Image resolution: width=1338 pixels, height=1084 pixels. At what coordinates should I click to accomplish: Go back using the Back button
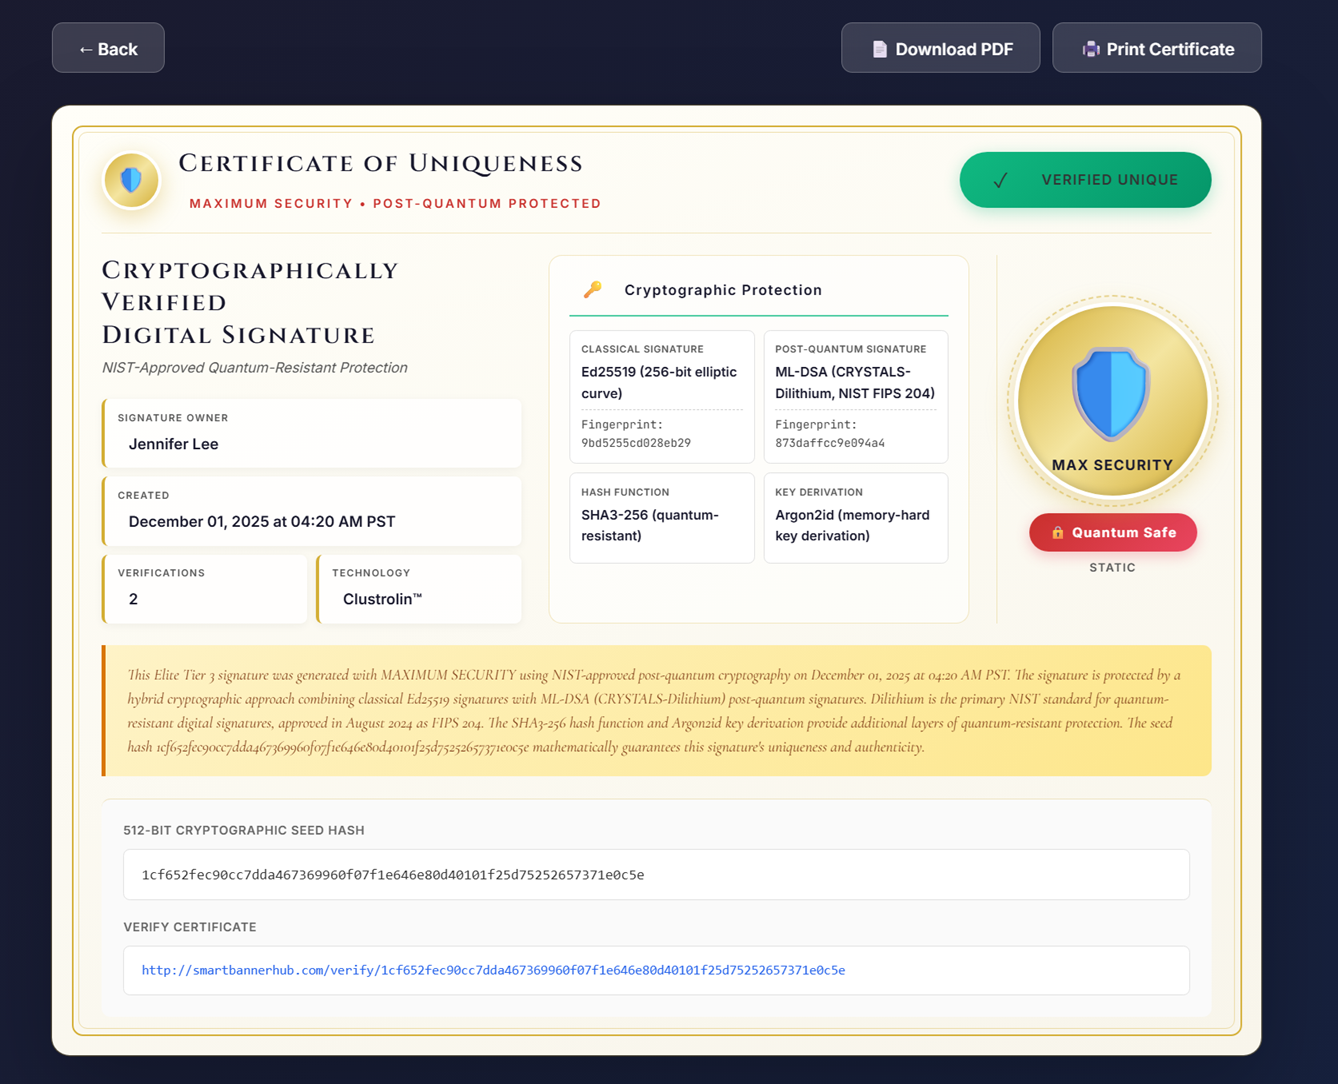108,48
